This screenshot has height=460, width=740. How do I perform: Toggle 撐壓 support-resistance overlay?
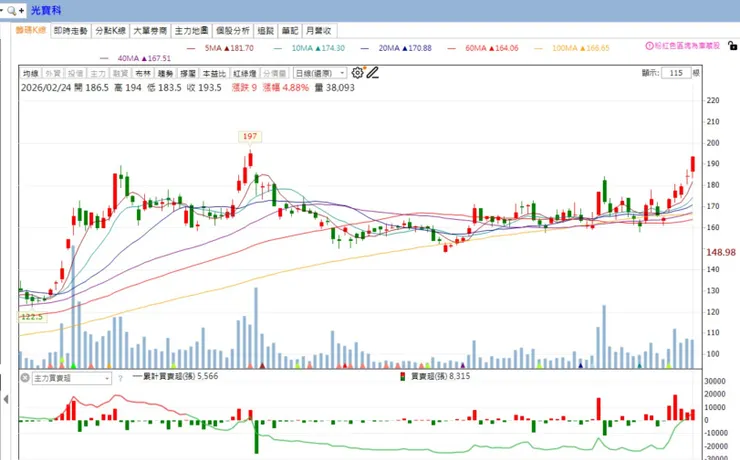pyautogui.click(x=188, y=74)
